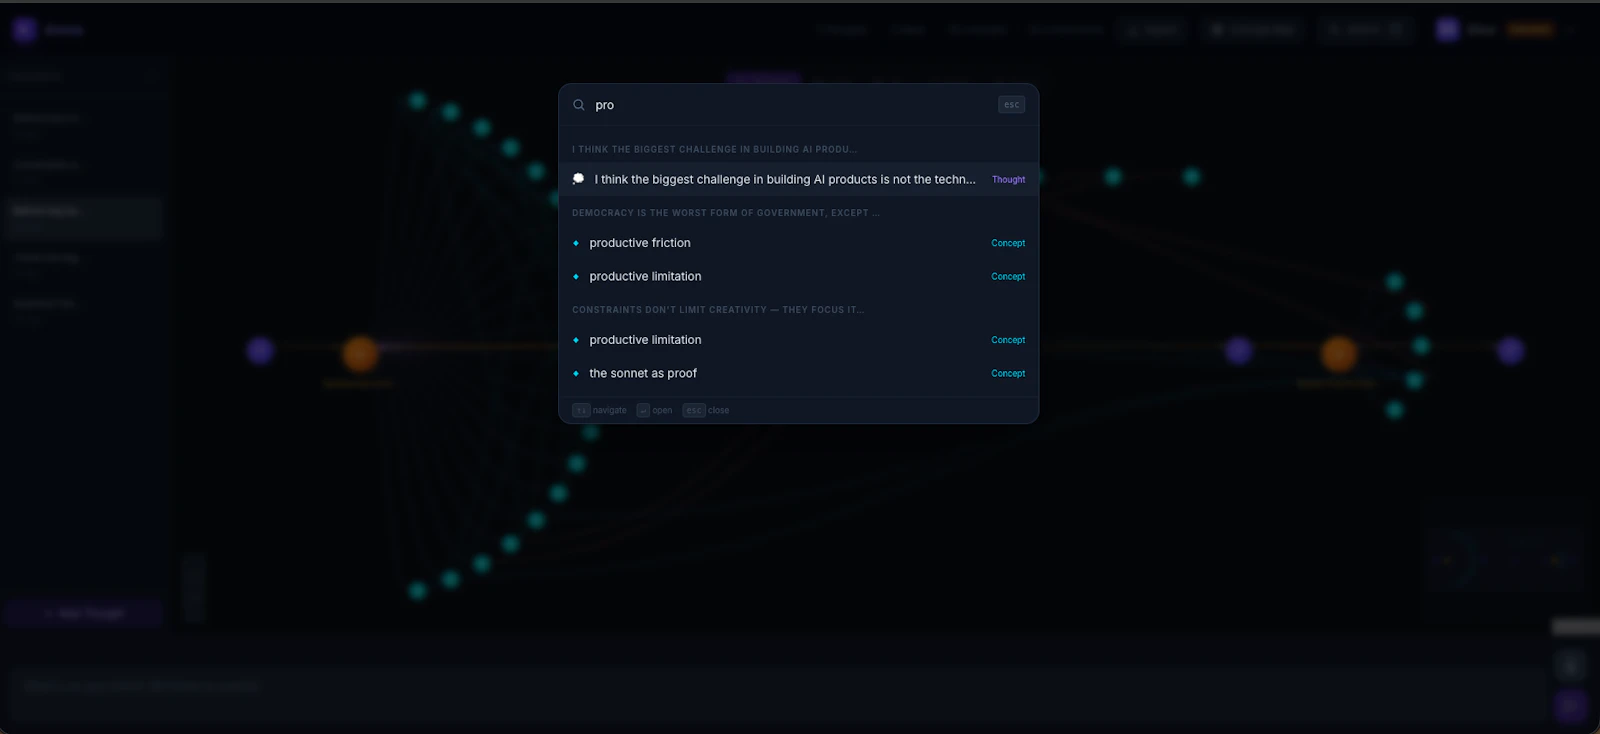Click the enter key open hint
Screen dimensions: 1600x734
pyautogui.click(x=654, y=411)
